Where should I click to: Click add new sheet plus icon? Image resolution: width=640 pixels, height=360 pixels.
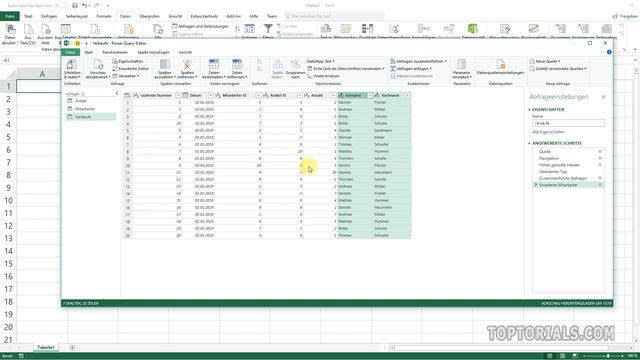pos(72,348)
